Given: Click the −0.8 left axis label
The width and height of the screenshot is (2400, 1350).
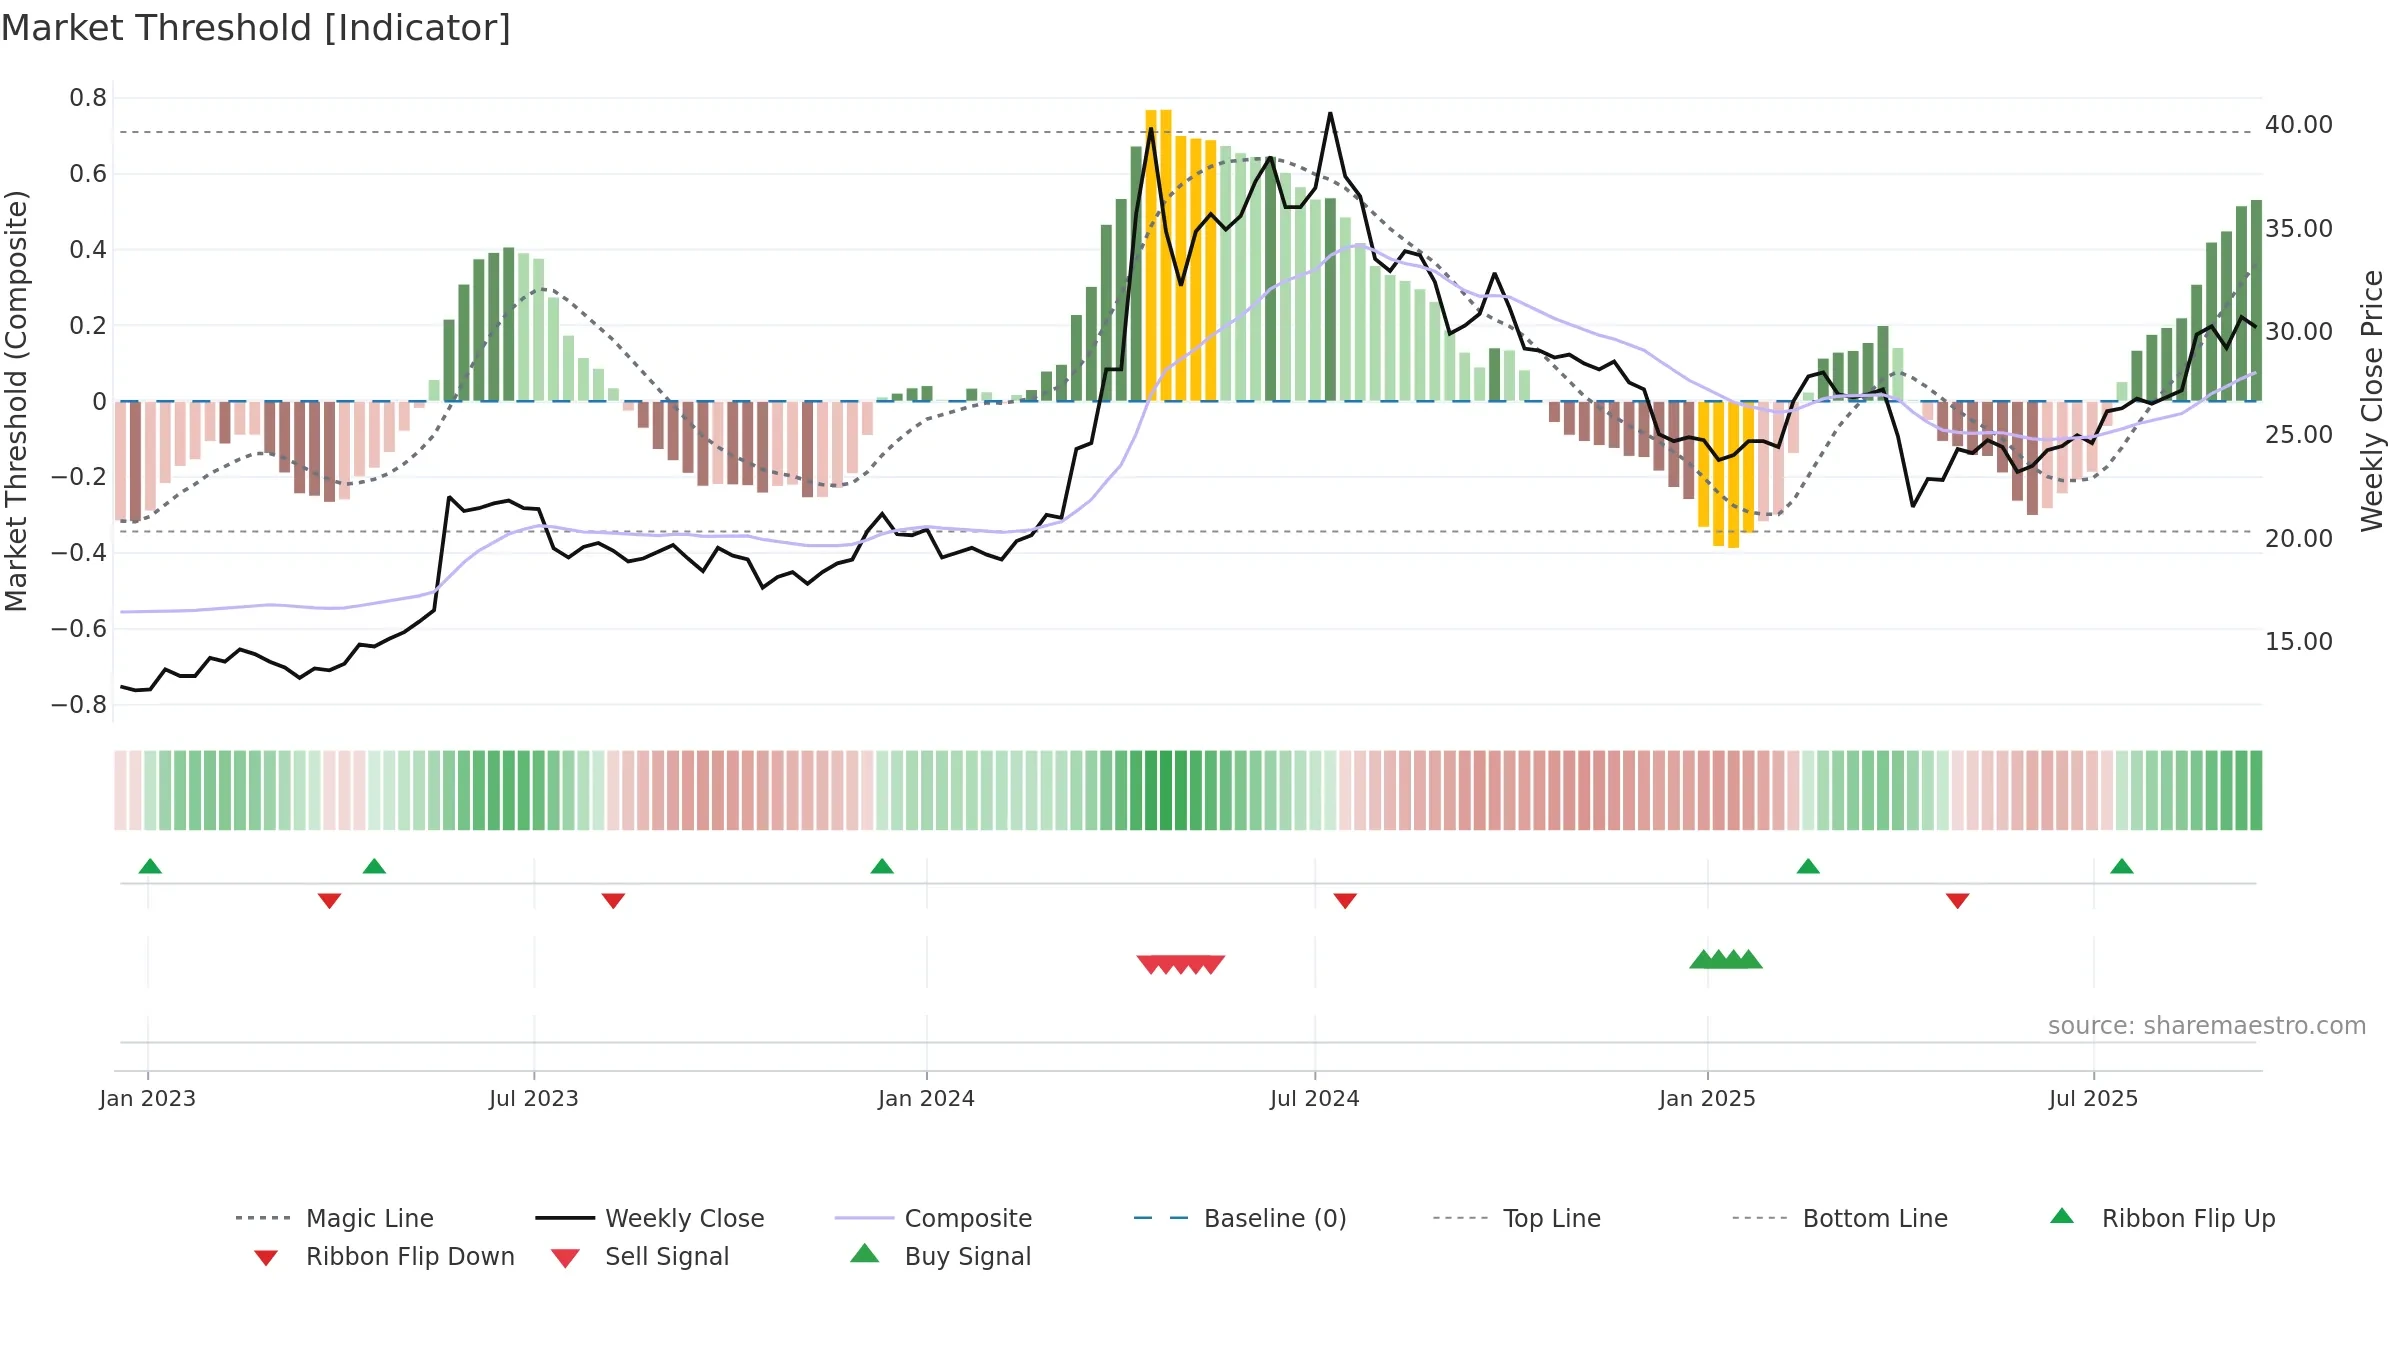Looking at the screenshot, I should click(x=79, y=705).
